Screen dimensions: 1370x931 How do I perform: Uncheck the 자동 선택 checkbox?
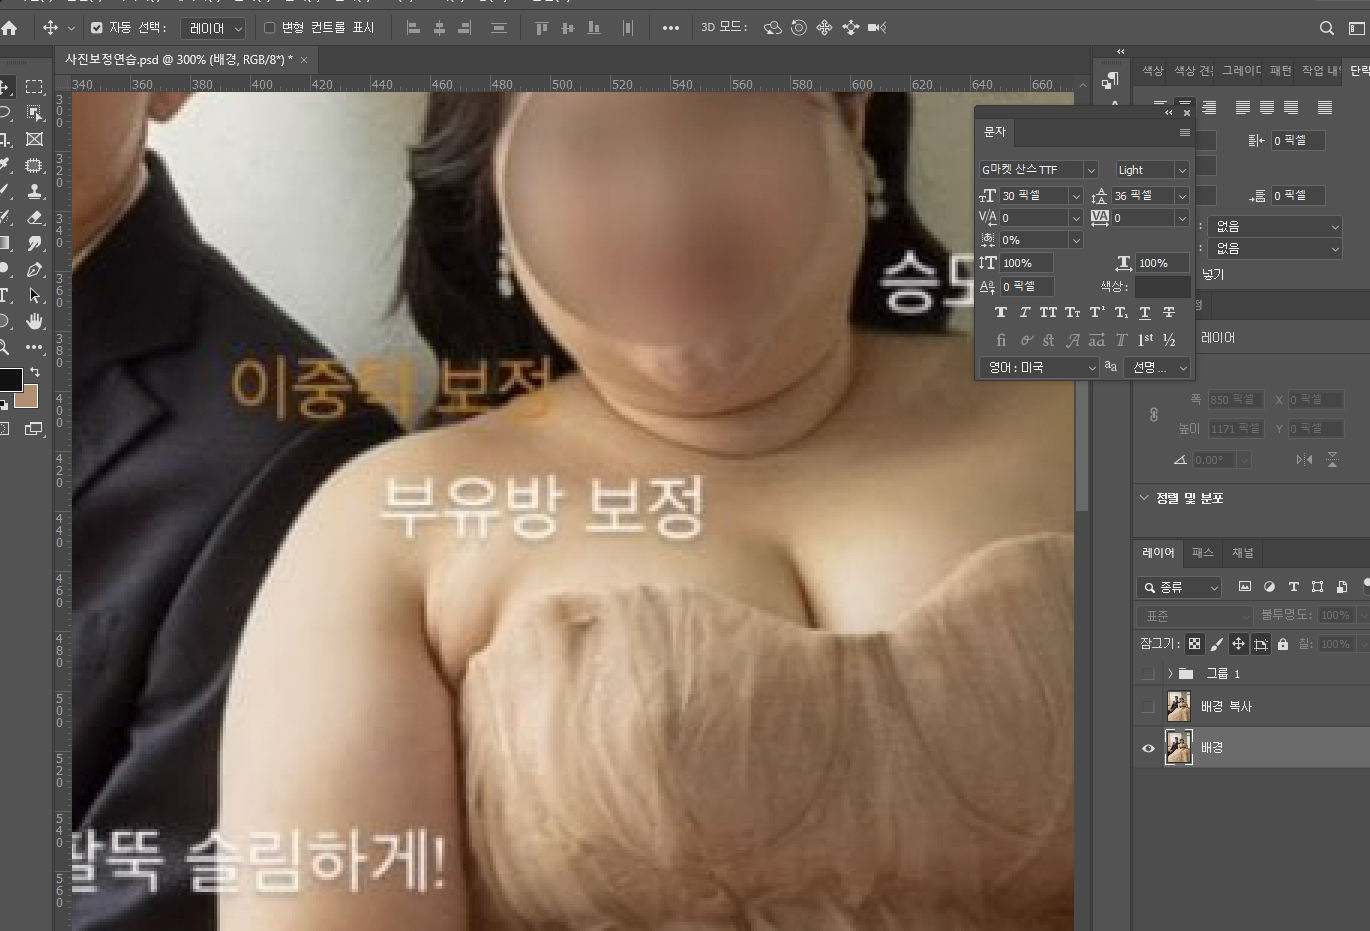point(97,28)
